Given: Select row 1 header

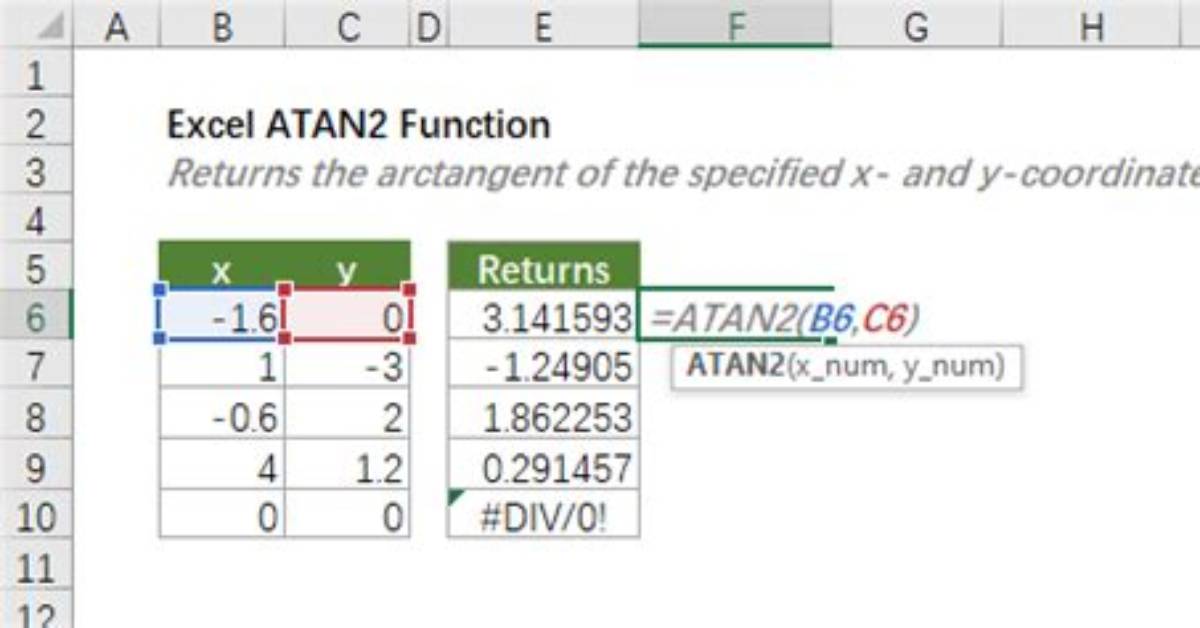Looking at the screenshot, I should tap(37, 73).
